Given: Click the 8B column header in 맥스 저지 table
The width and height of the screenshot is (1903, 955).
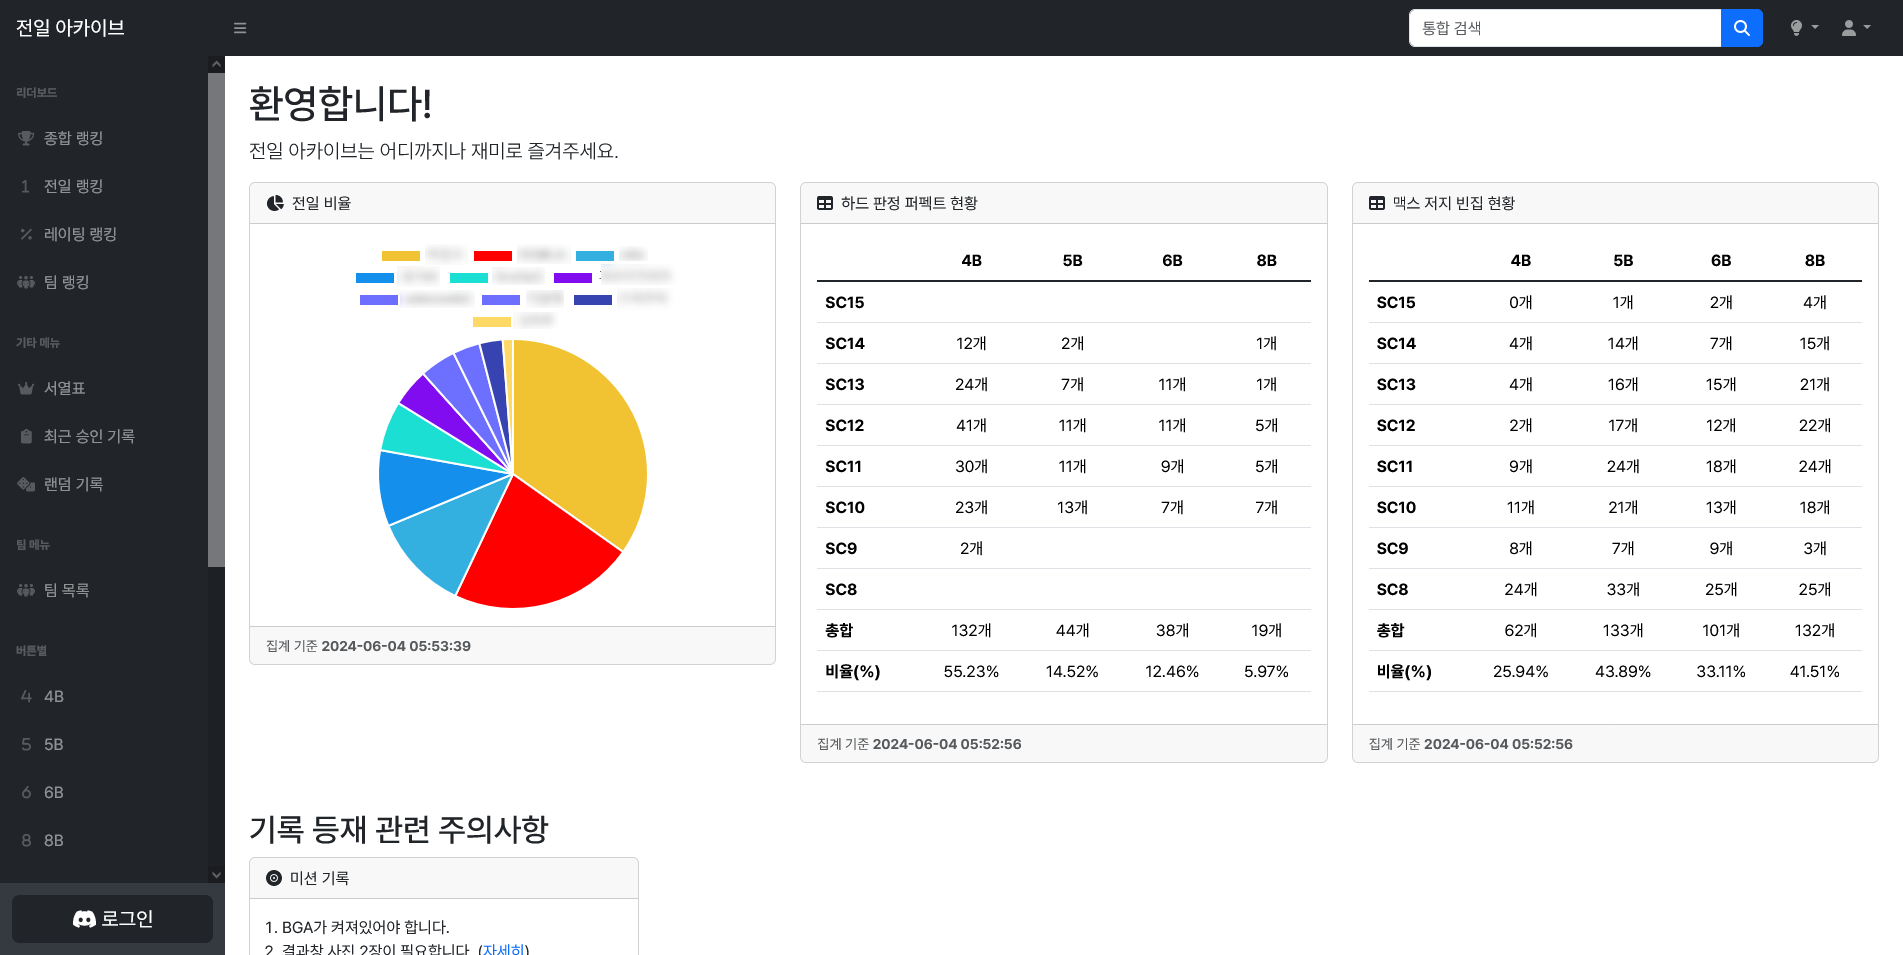Looking at the screenshot, I should pos(1815,260).
